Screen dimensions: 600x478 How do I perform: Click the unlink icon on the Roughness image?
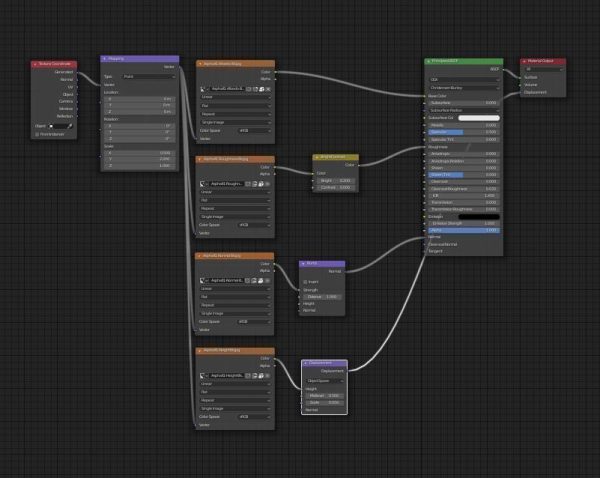click(267, 184)
